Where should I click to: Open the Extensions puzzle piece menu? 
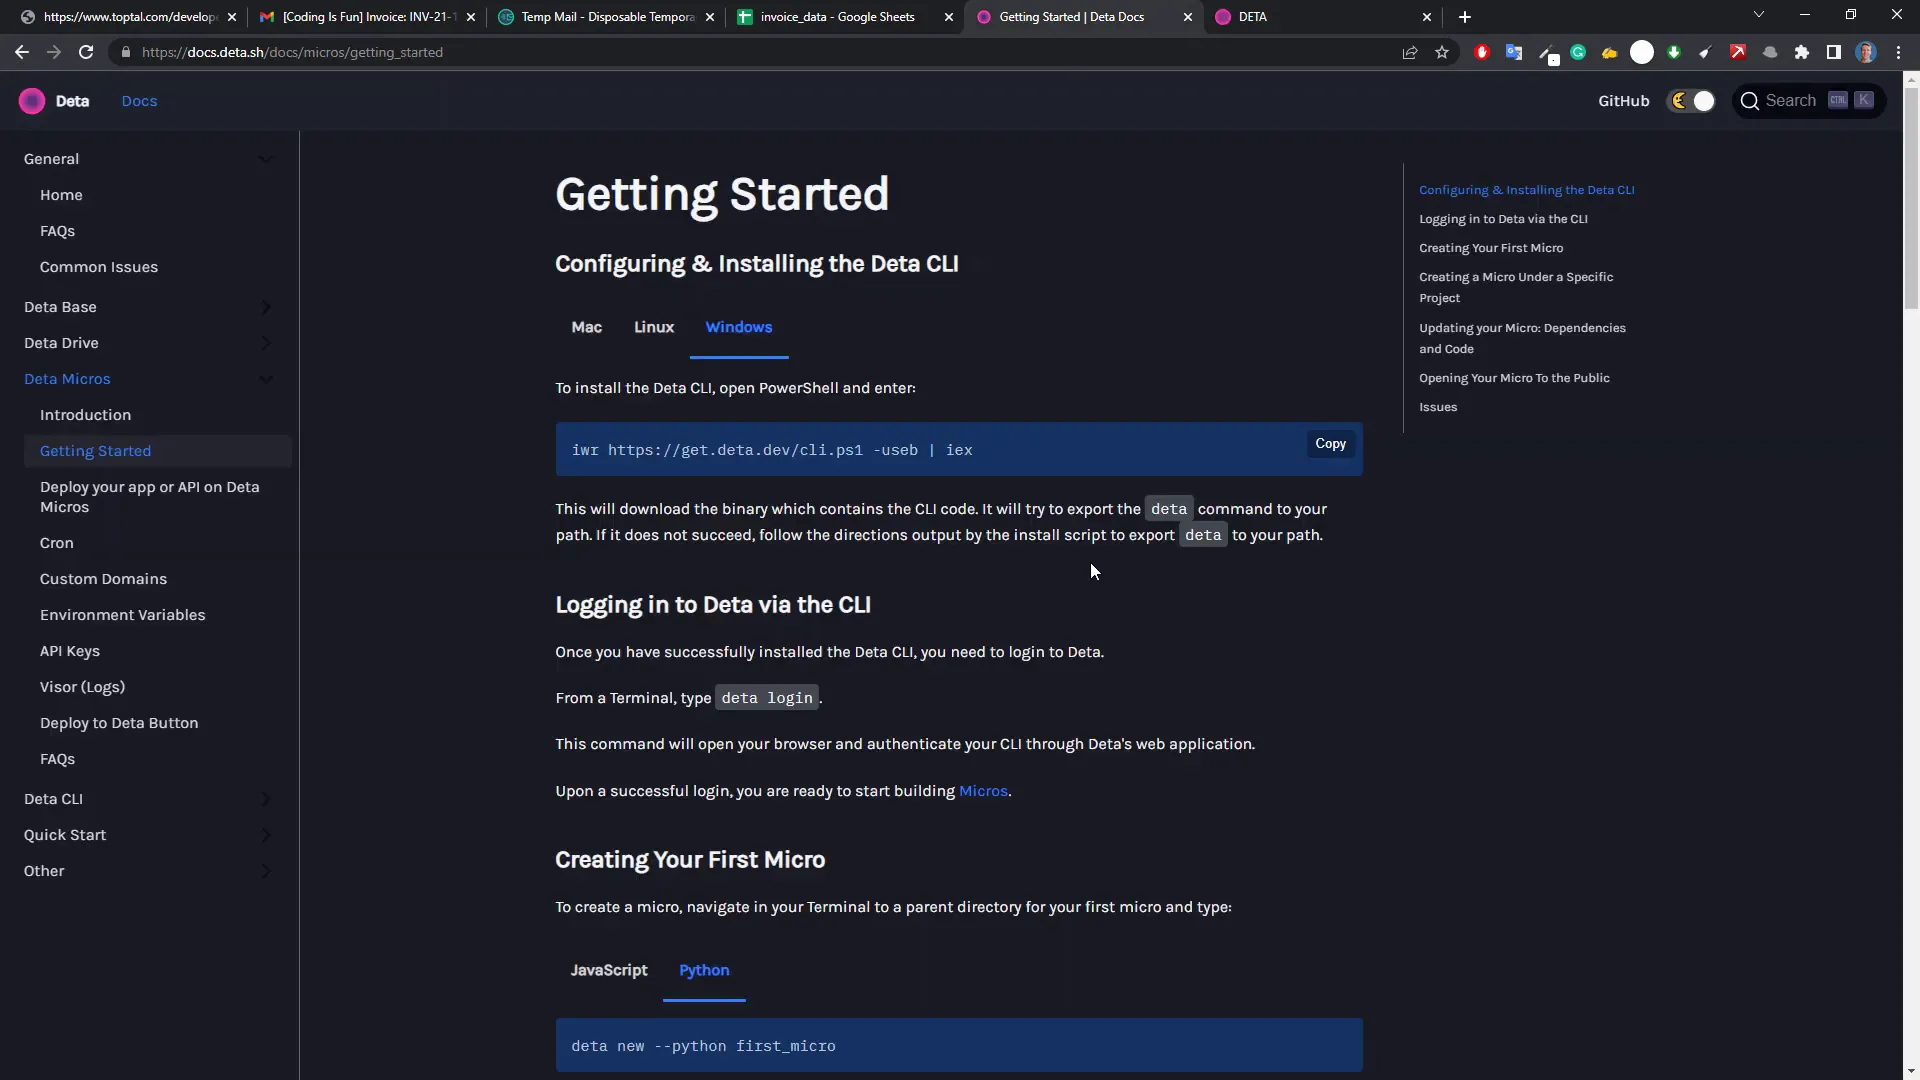[1801, 52]
